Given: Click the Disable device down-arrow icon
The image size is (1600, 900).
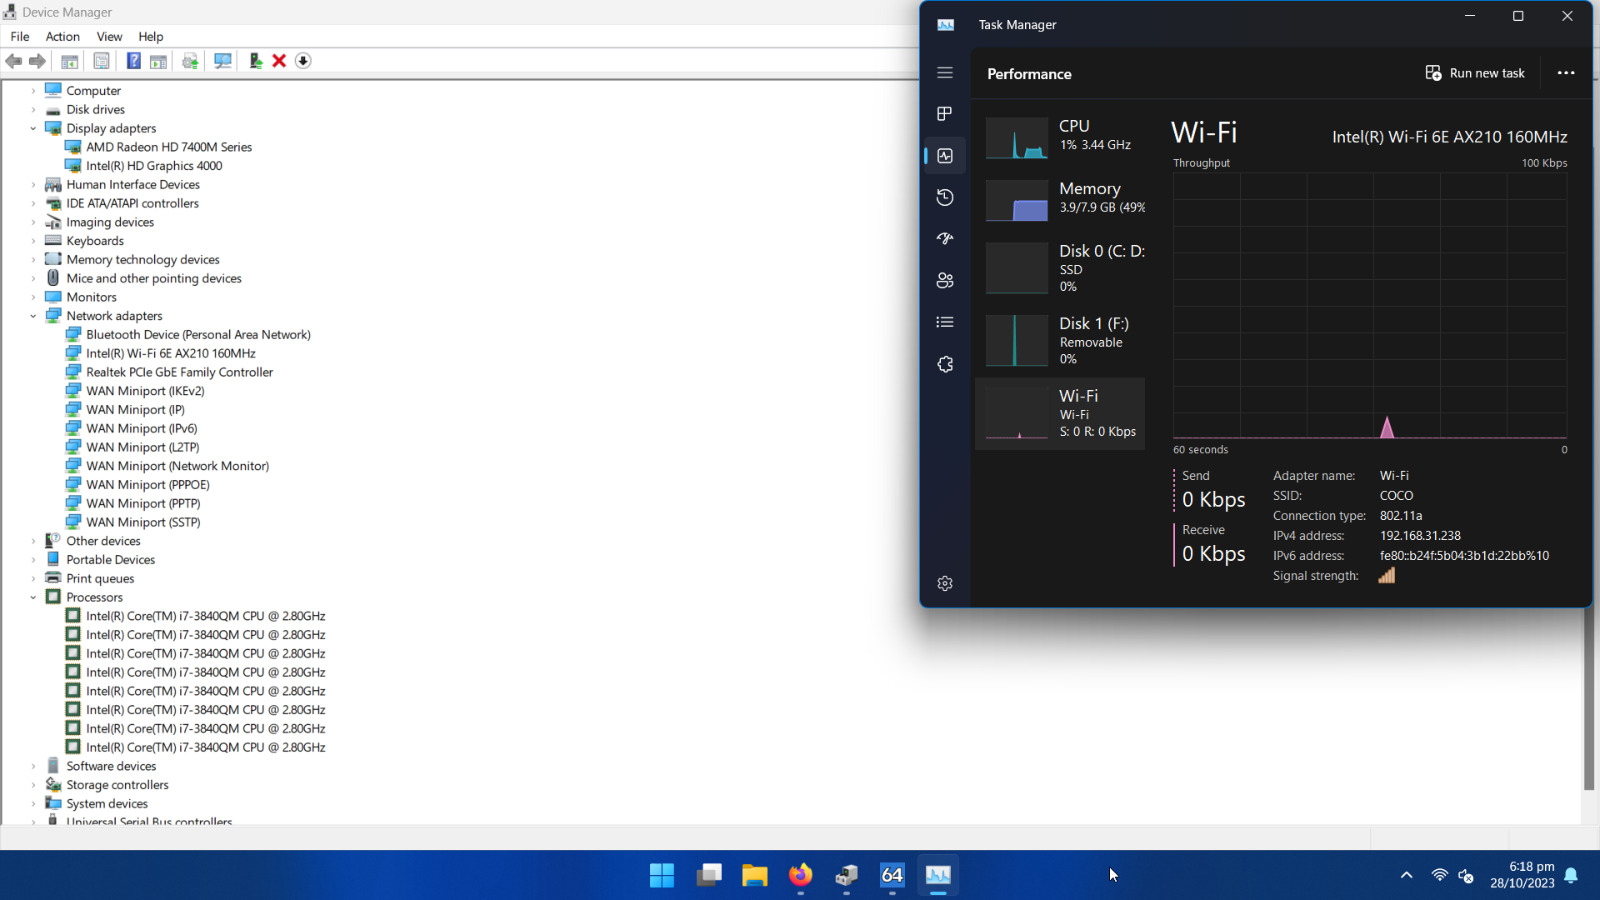Looking at the screenshot, I should coord(303,61).
